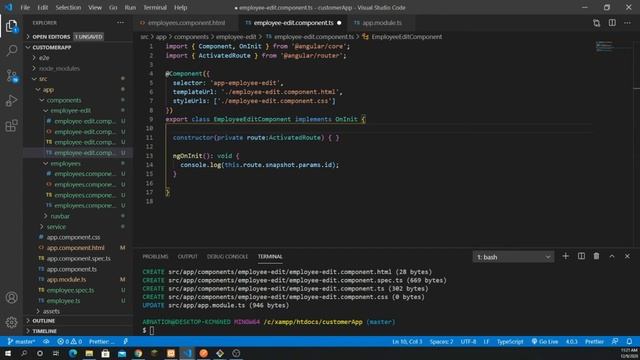Viewport: 640px width, 360px height.
Task: Open employee.spec.ts file in explorer
Action: [70, 290]
